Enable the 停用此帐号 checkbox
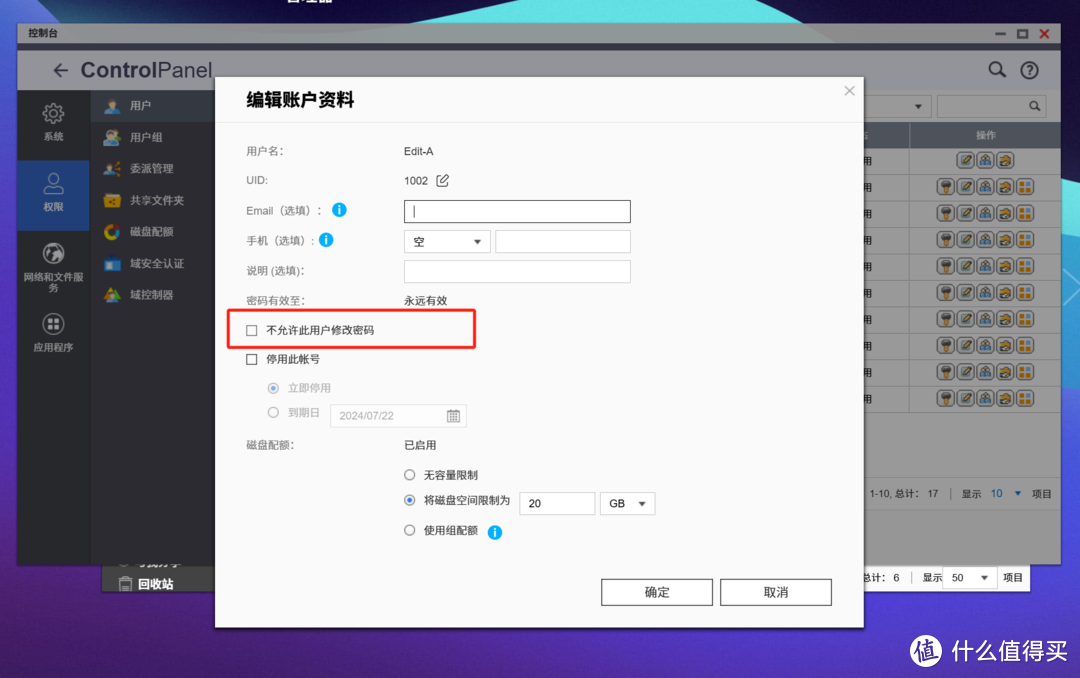The image size is (1080, 678). pyautogui.click(x=251, y=359)
